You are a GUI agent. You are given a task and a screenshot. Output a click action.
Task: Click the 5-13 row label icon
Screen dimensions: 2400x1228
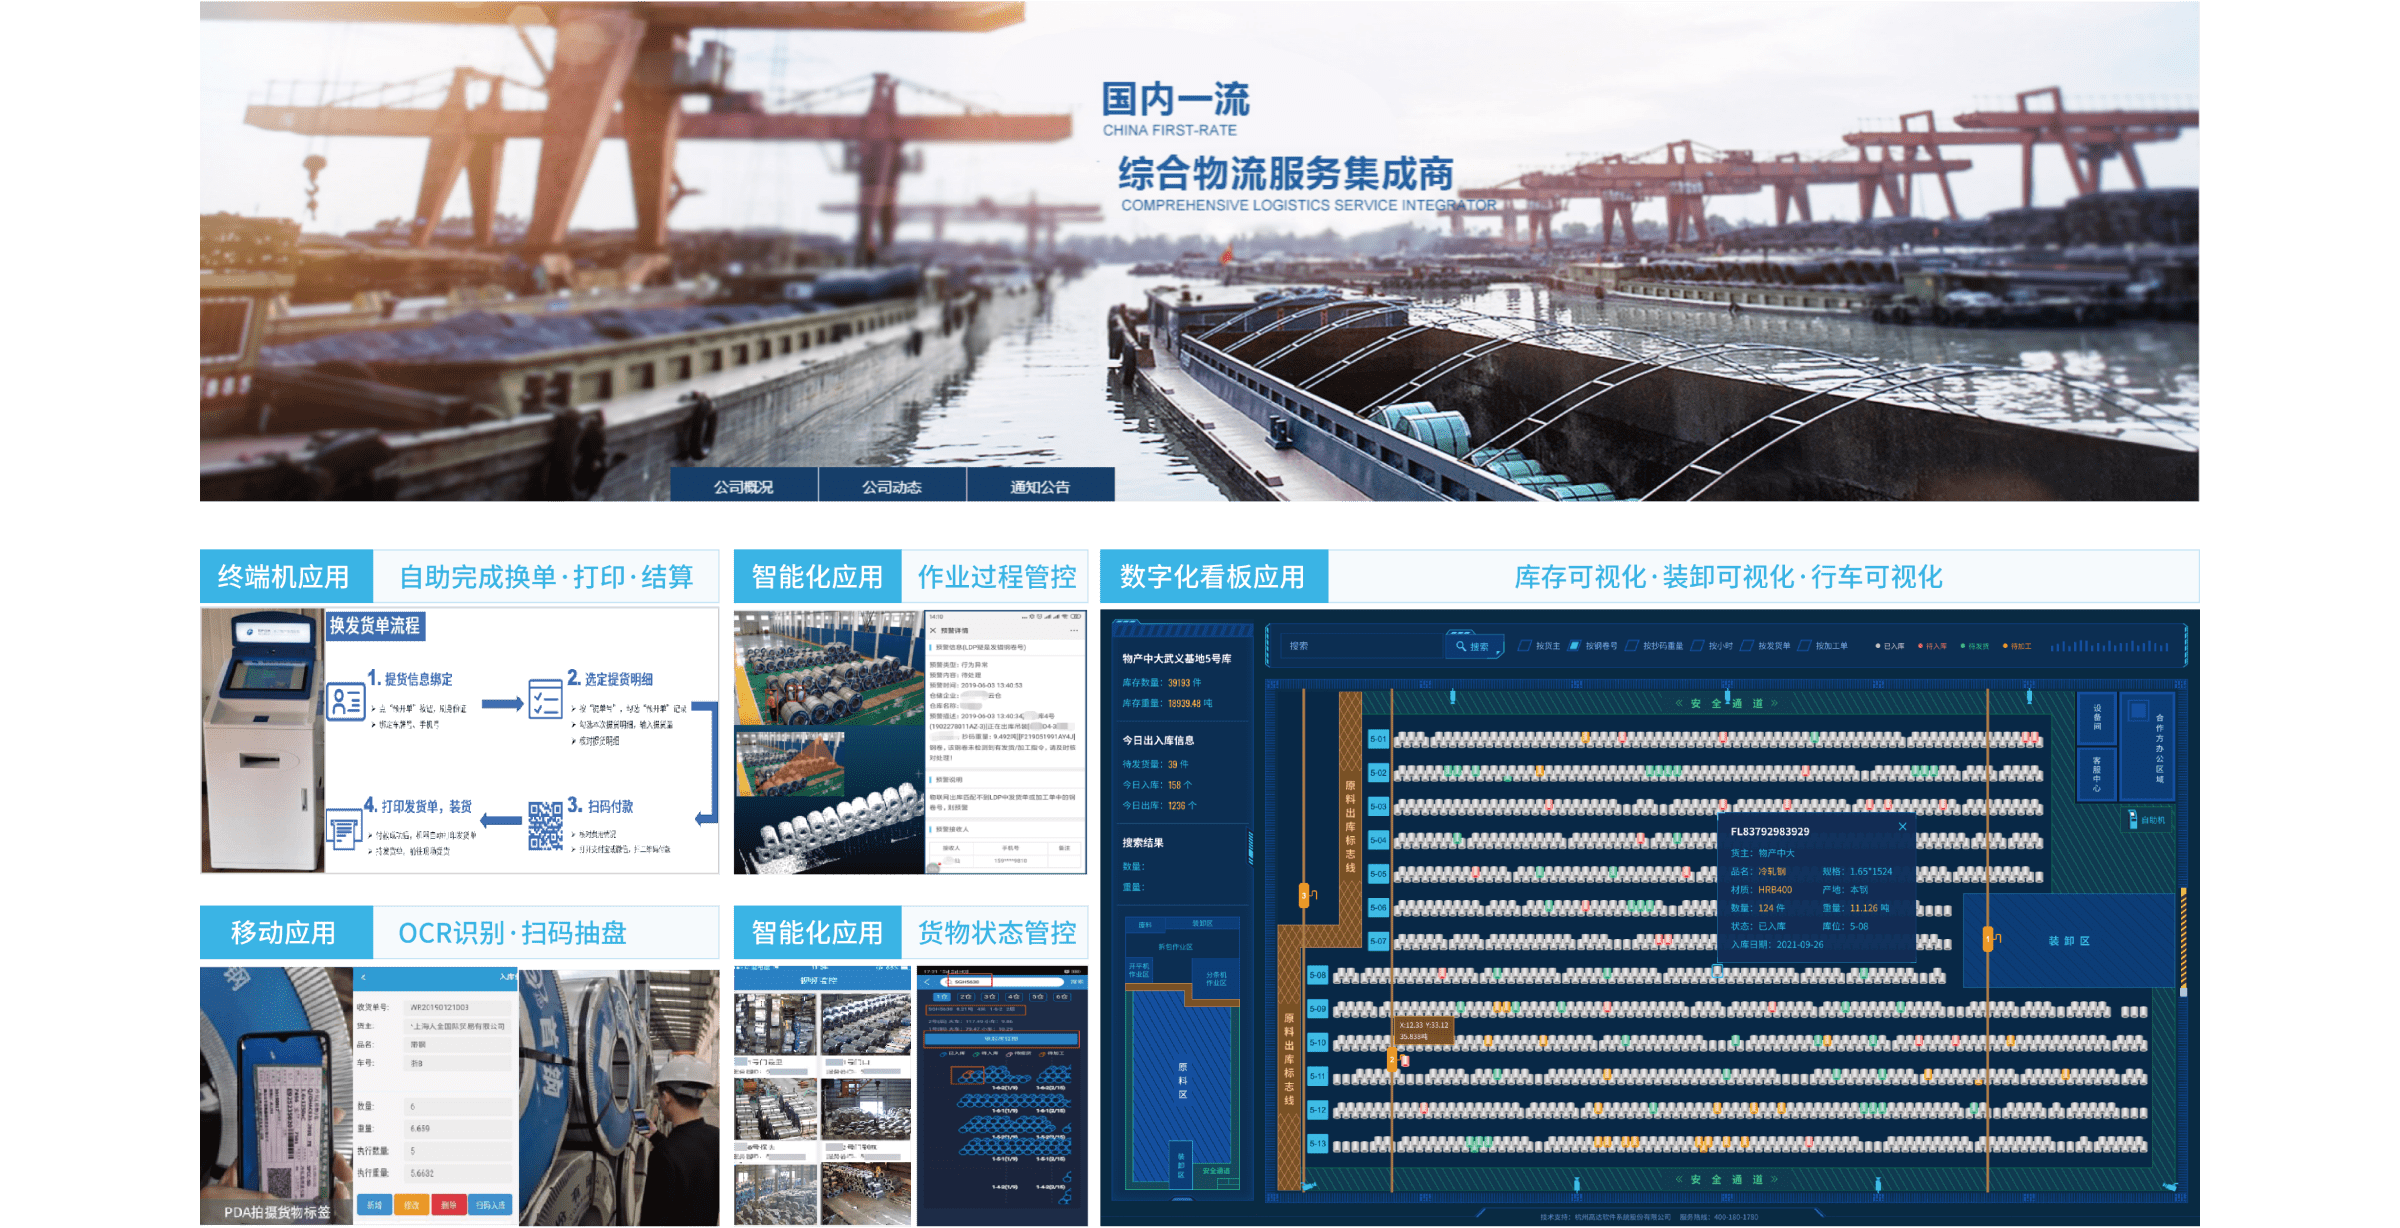[1317, 1143]
